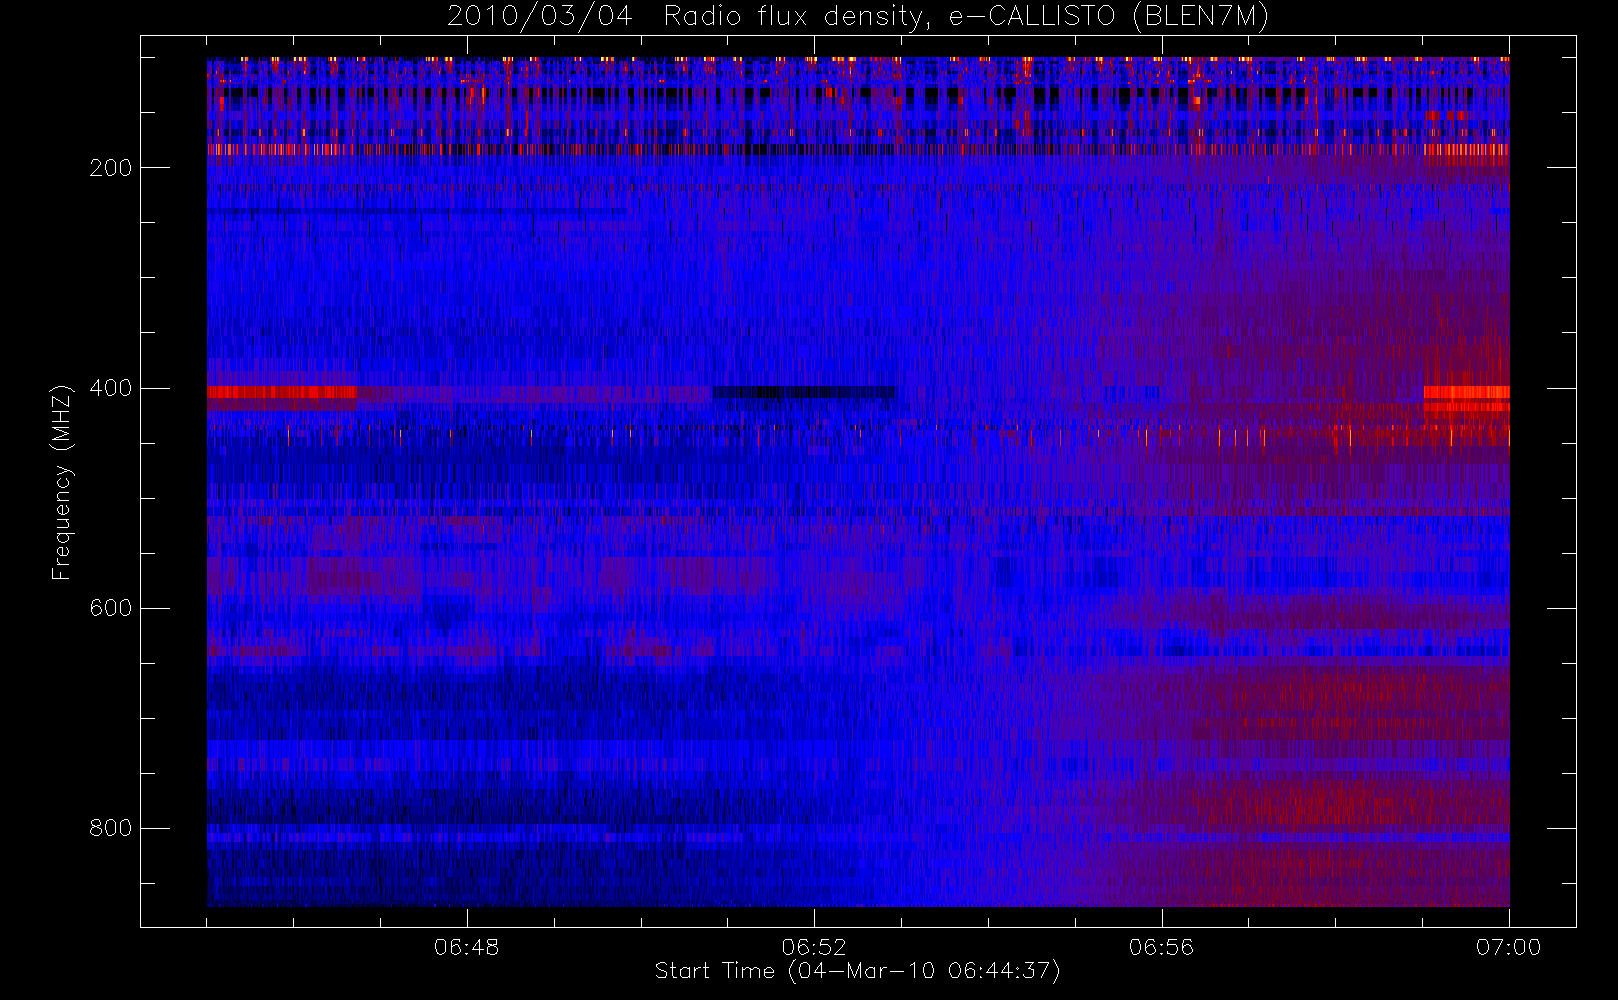Click the date "2010/03/04" in the title
The width and height of the screenshot is (1618, 1000).
[539, 17]
